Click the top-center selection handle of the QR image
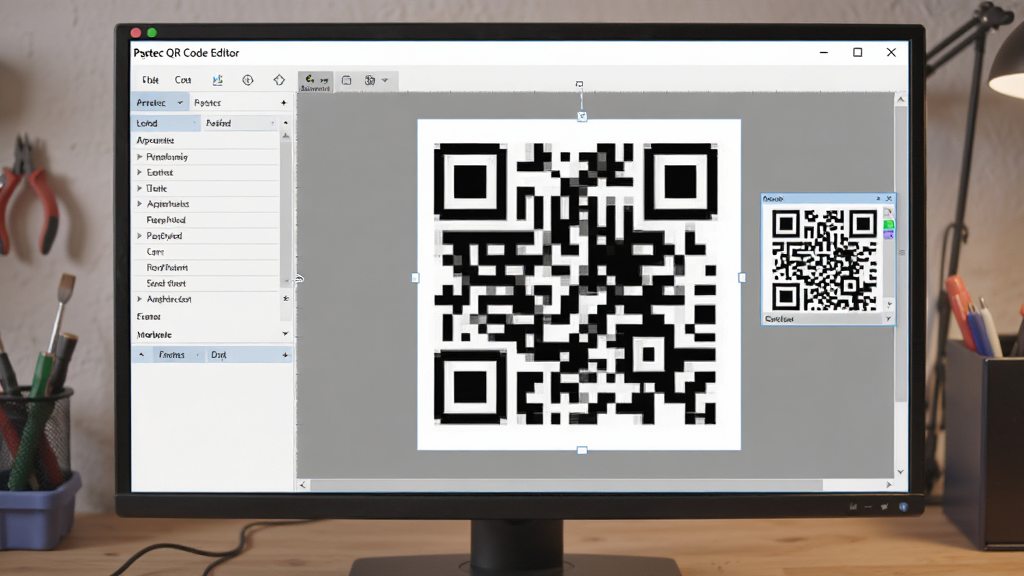The width and height of the screenshot is (1024, 576). coord(582,117)
